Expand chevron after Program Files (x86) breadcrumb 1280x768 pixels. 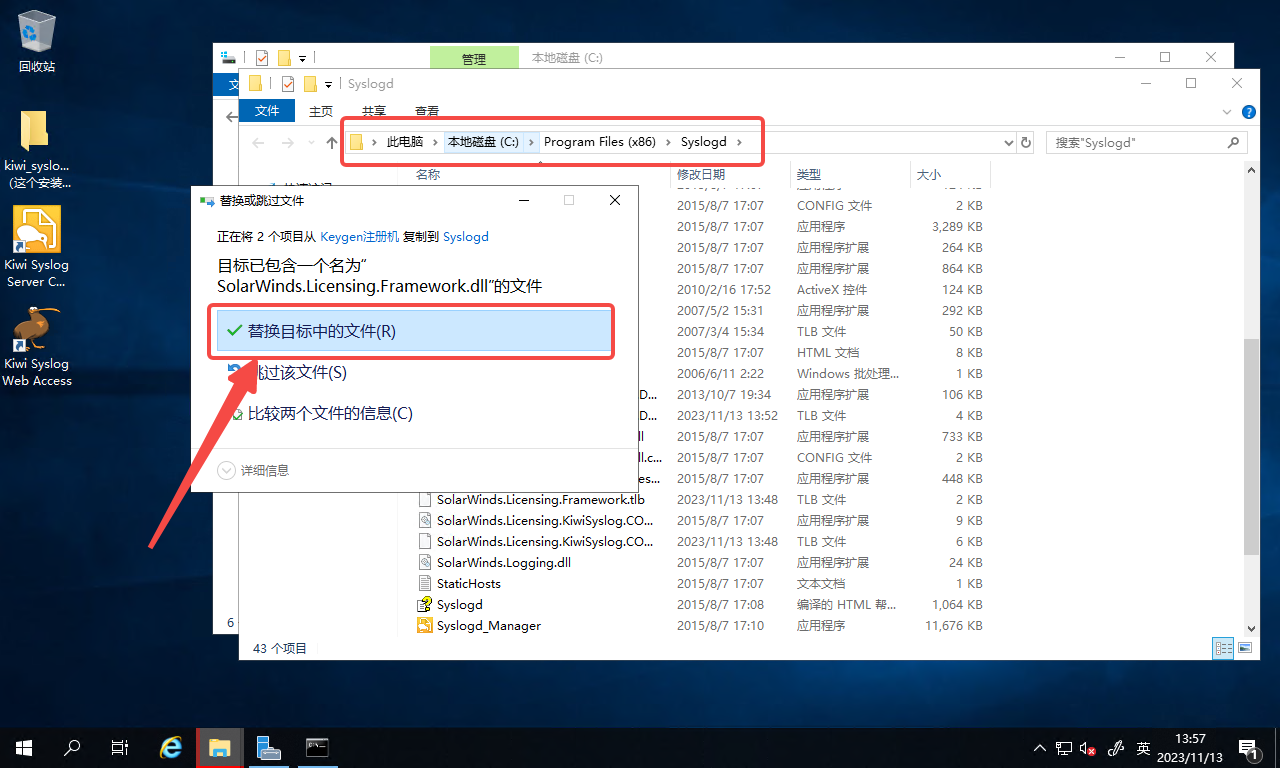(x=668, y=142)
